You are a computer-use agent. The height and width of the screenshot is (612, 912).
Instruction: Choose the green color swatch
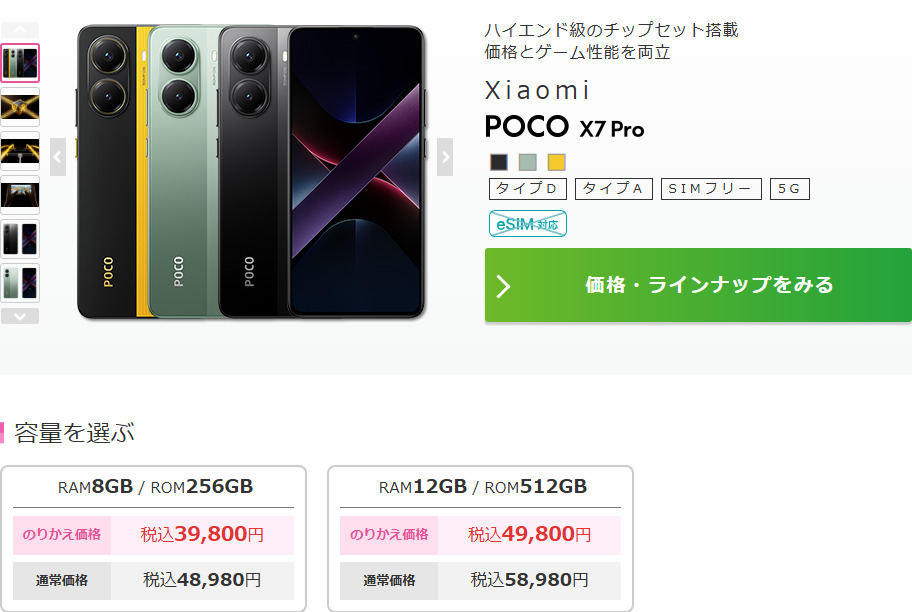click(x=528, y=162)
